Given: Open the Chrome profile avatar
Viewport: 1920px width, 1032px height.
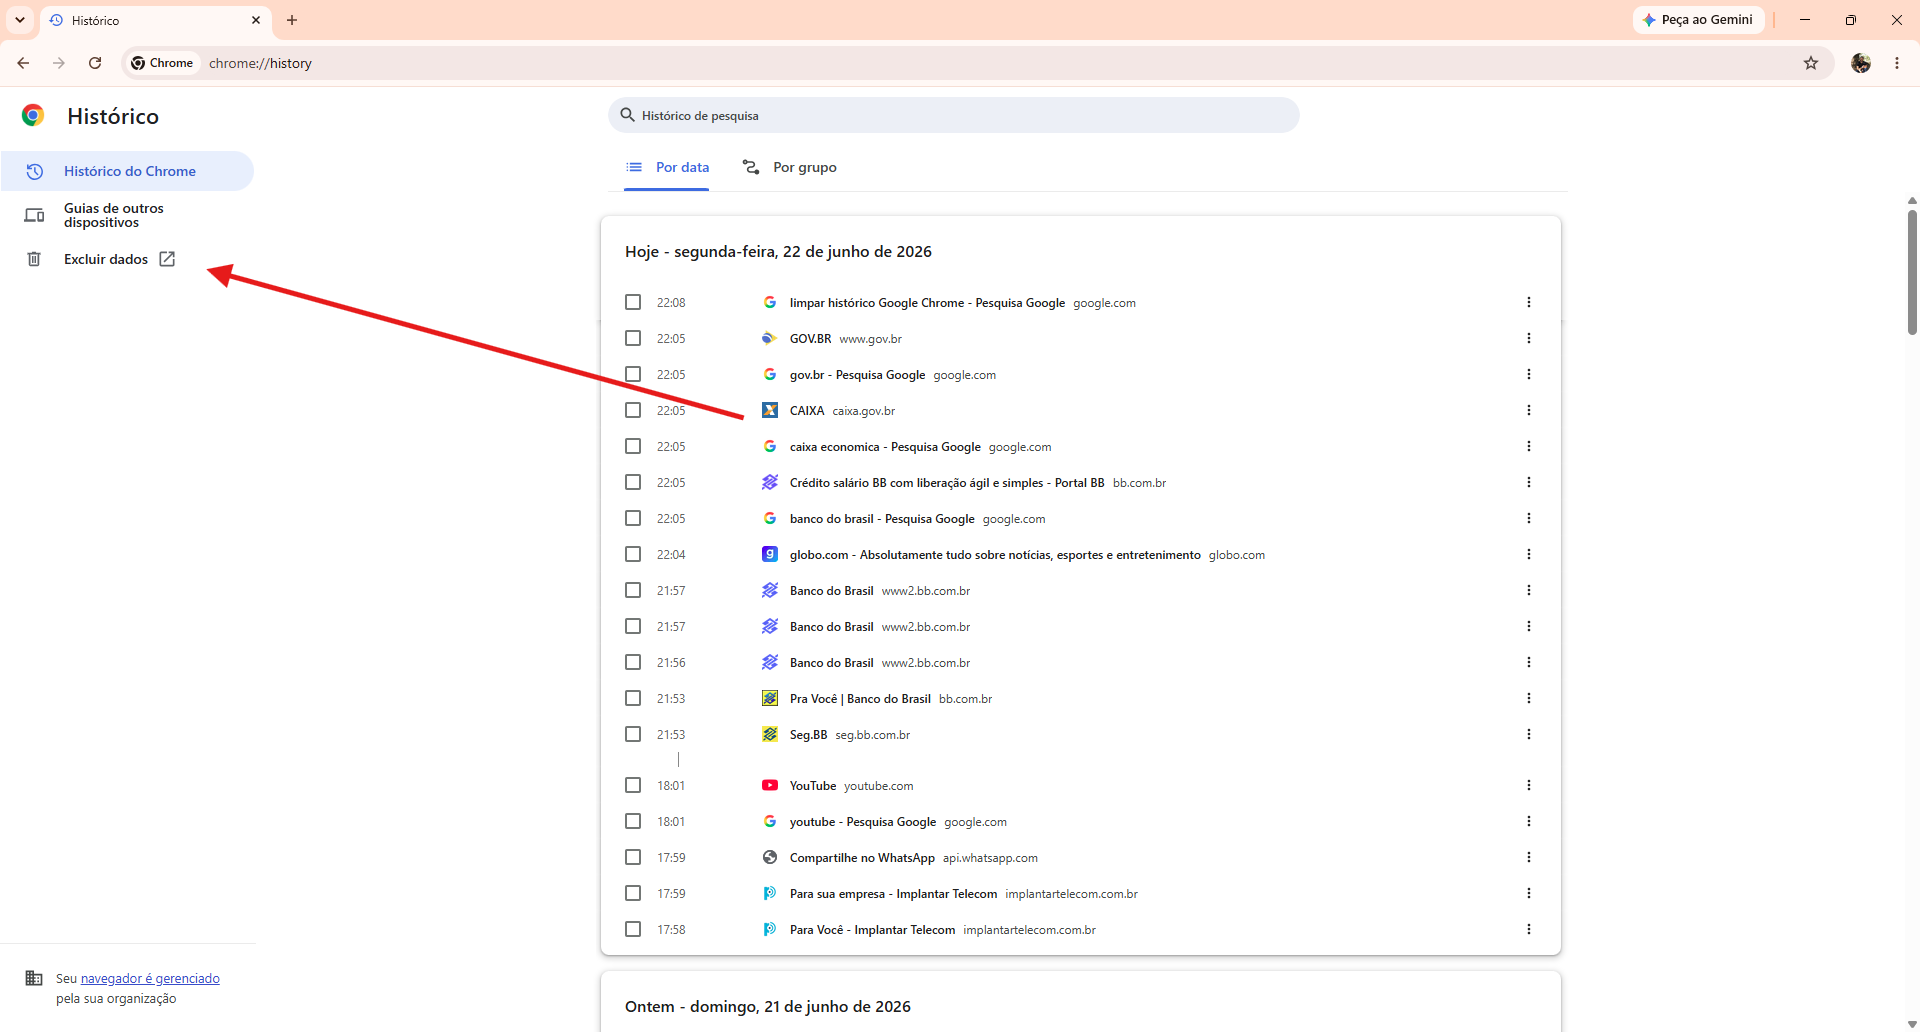Looking at the screenshot, I should [1861, 63].
